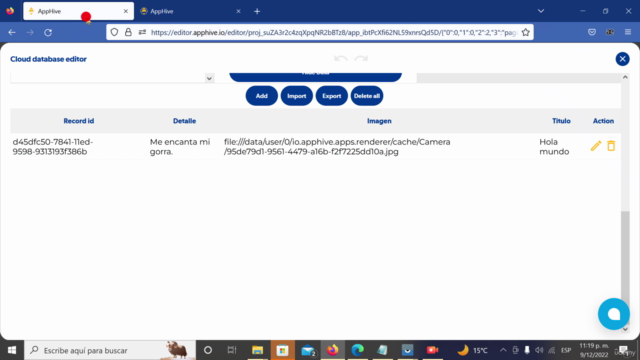Select the 'Me encanta mi gorra.' cell
This screenshot has width=640, height=360.
click(x=180, y=147)
